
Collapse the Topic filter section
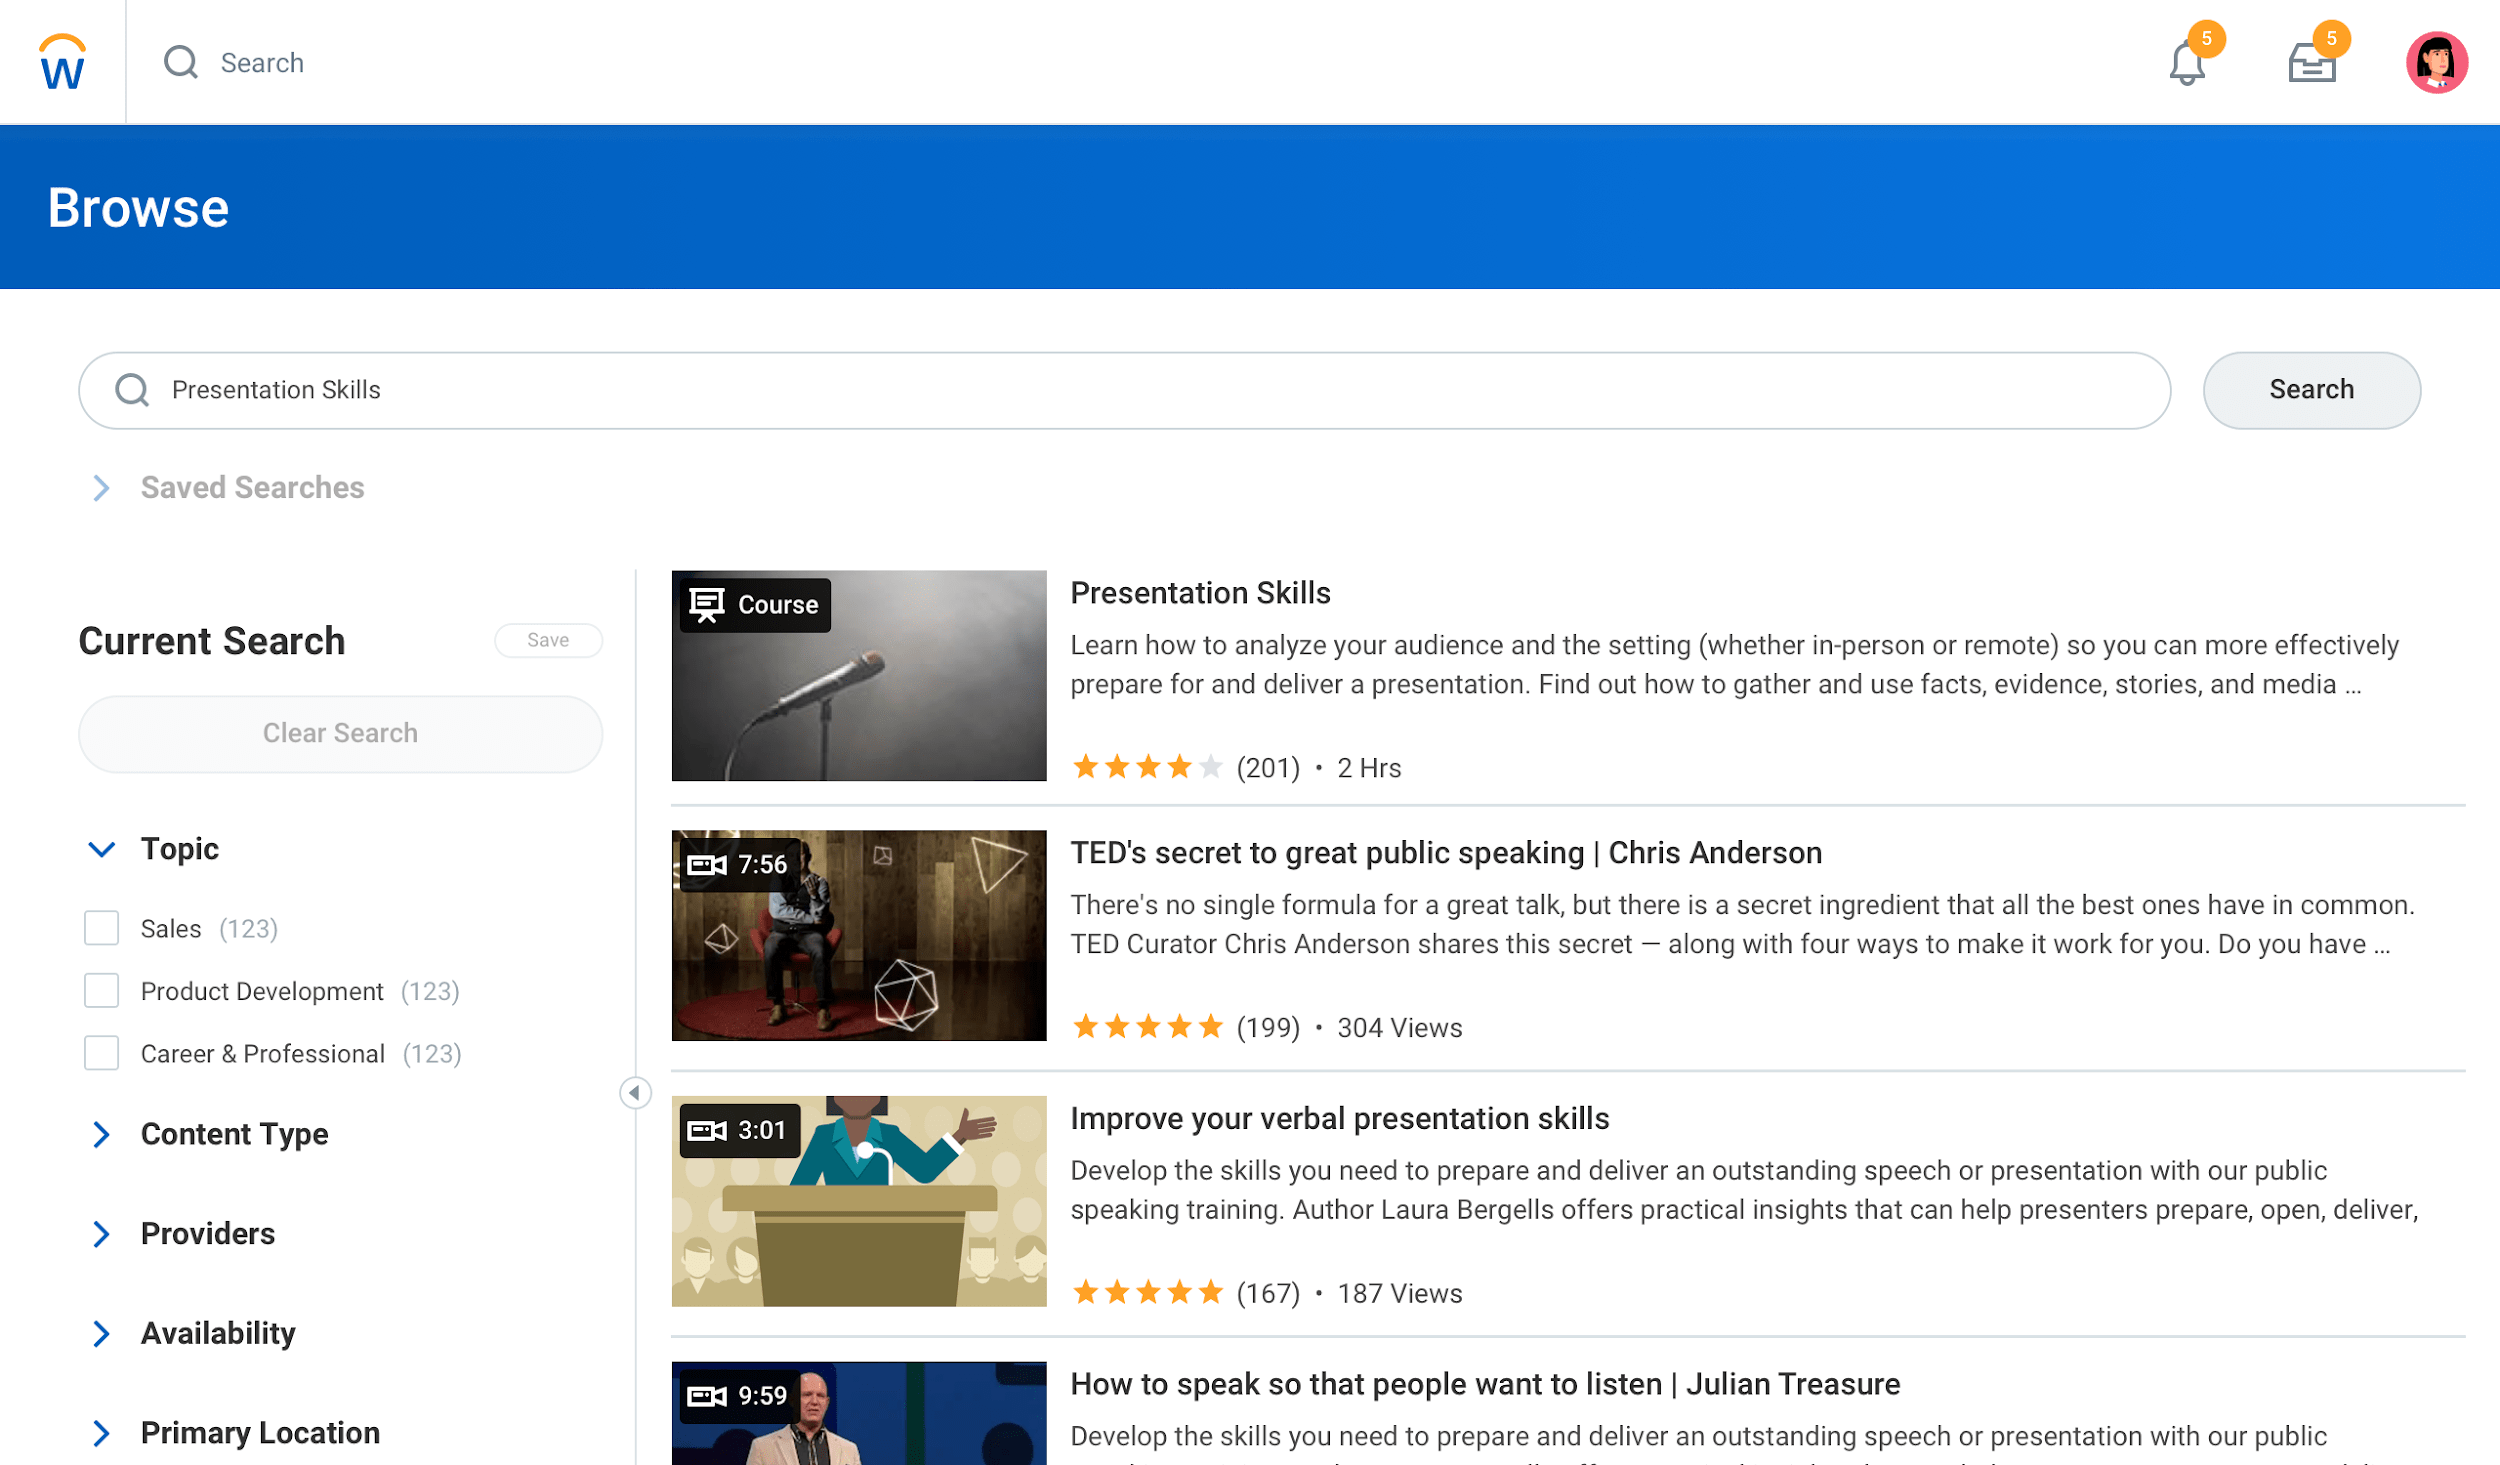click(101, 849)
